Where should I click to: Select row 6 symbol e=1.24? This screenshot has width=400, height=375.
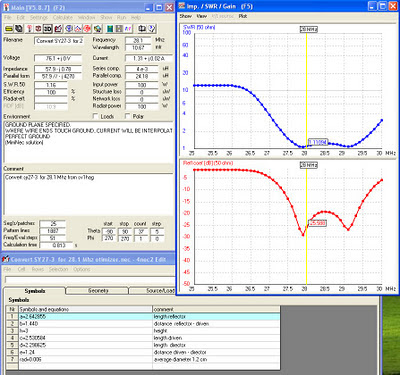click(86, 352)
